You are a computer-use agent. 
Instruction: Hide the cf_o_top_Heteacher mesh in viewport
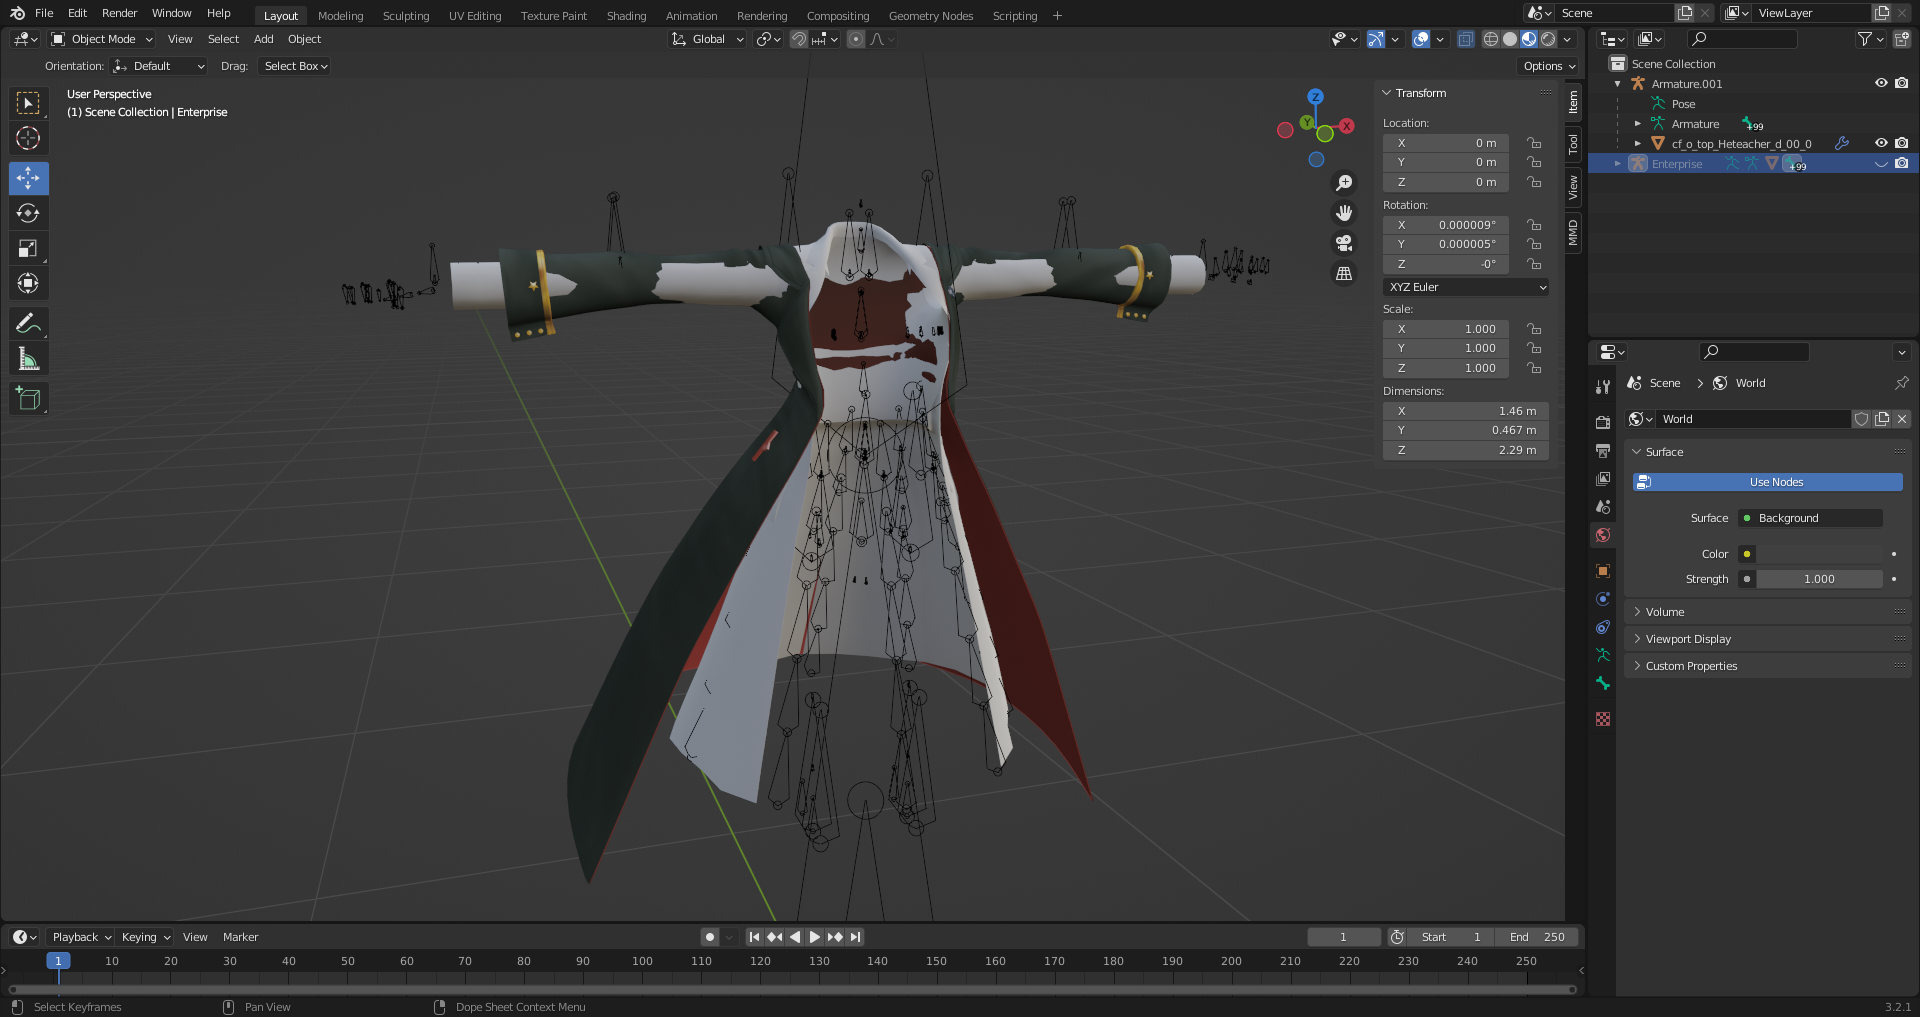1881,144
